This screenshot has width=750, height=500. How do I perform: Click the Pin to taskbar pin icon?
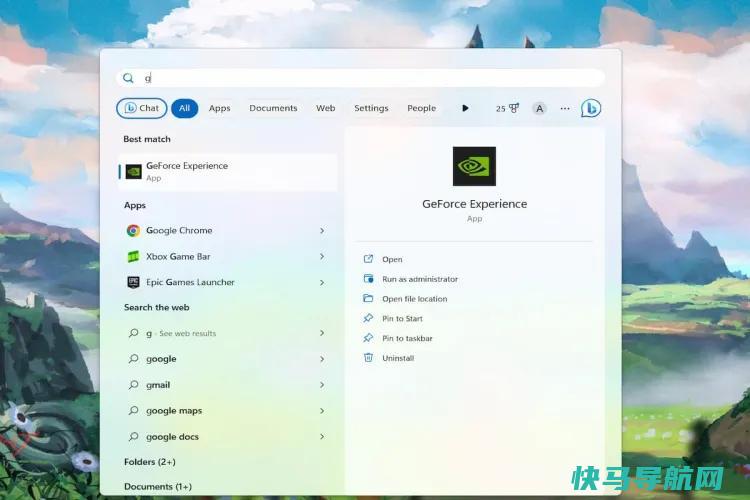[368, 338]
